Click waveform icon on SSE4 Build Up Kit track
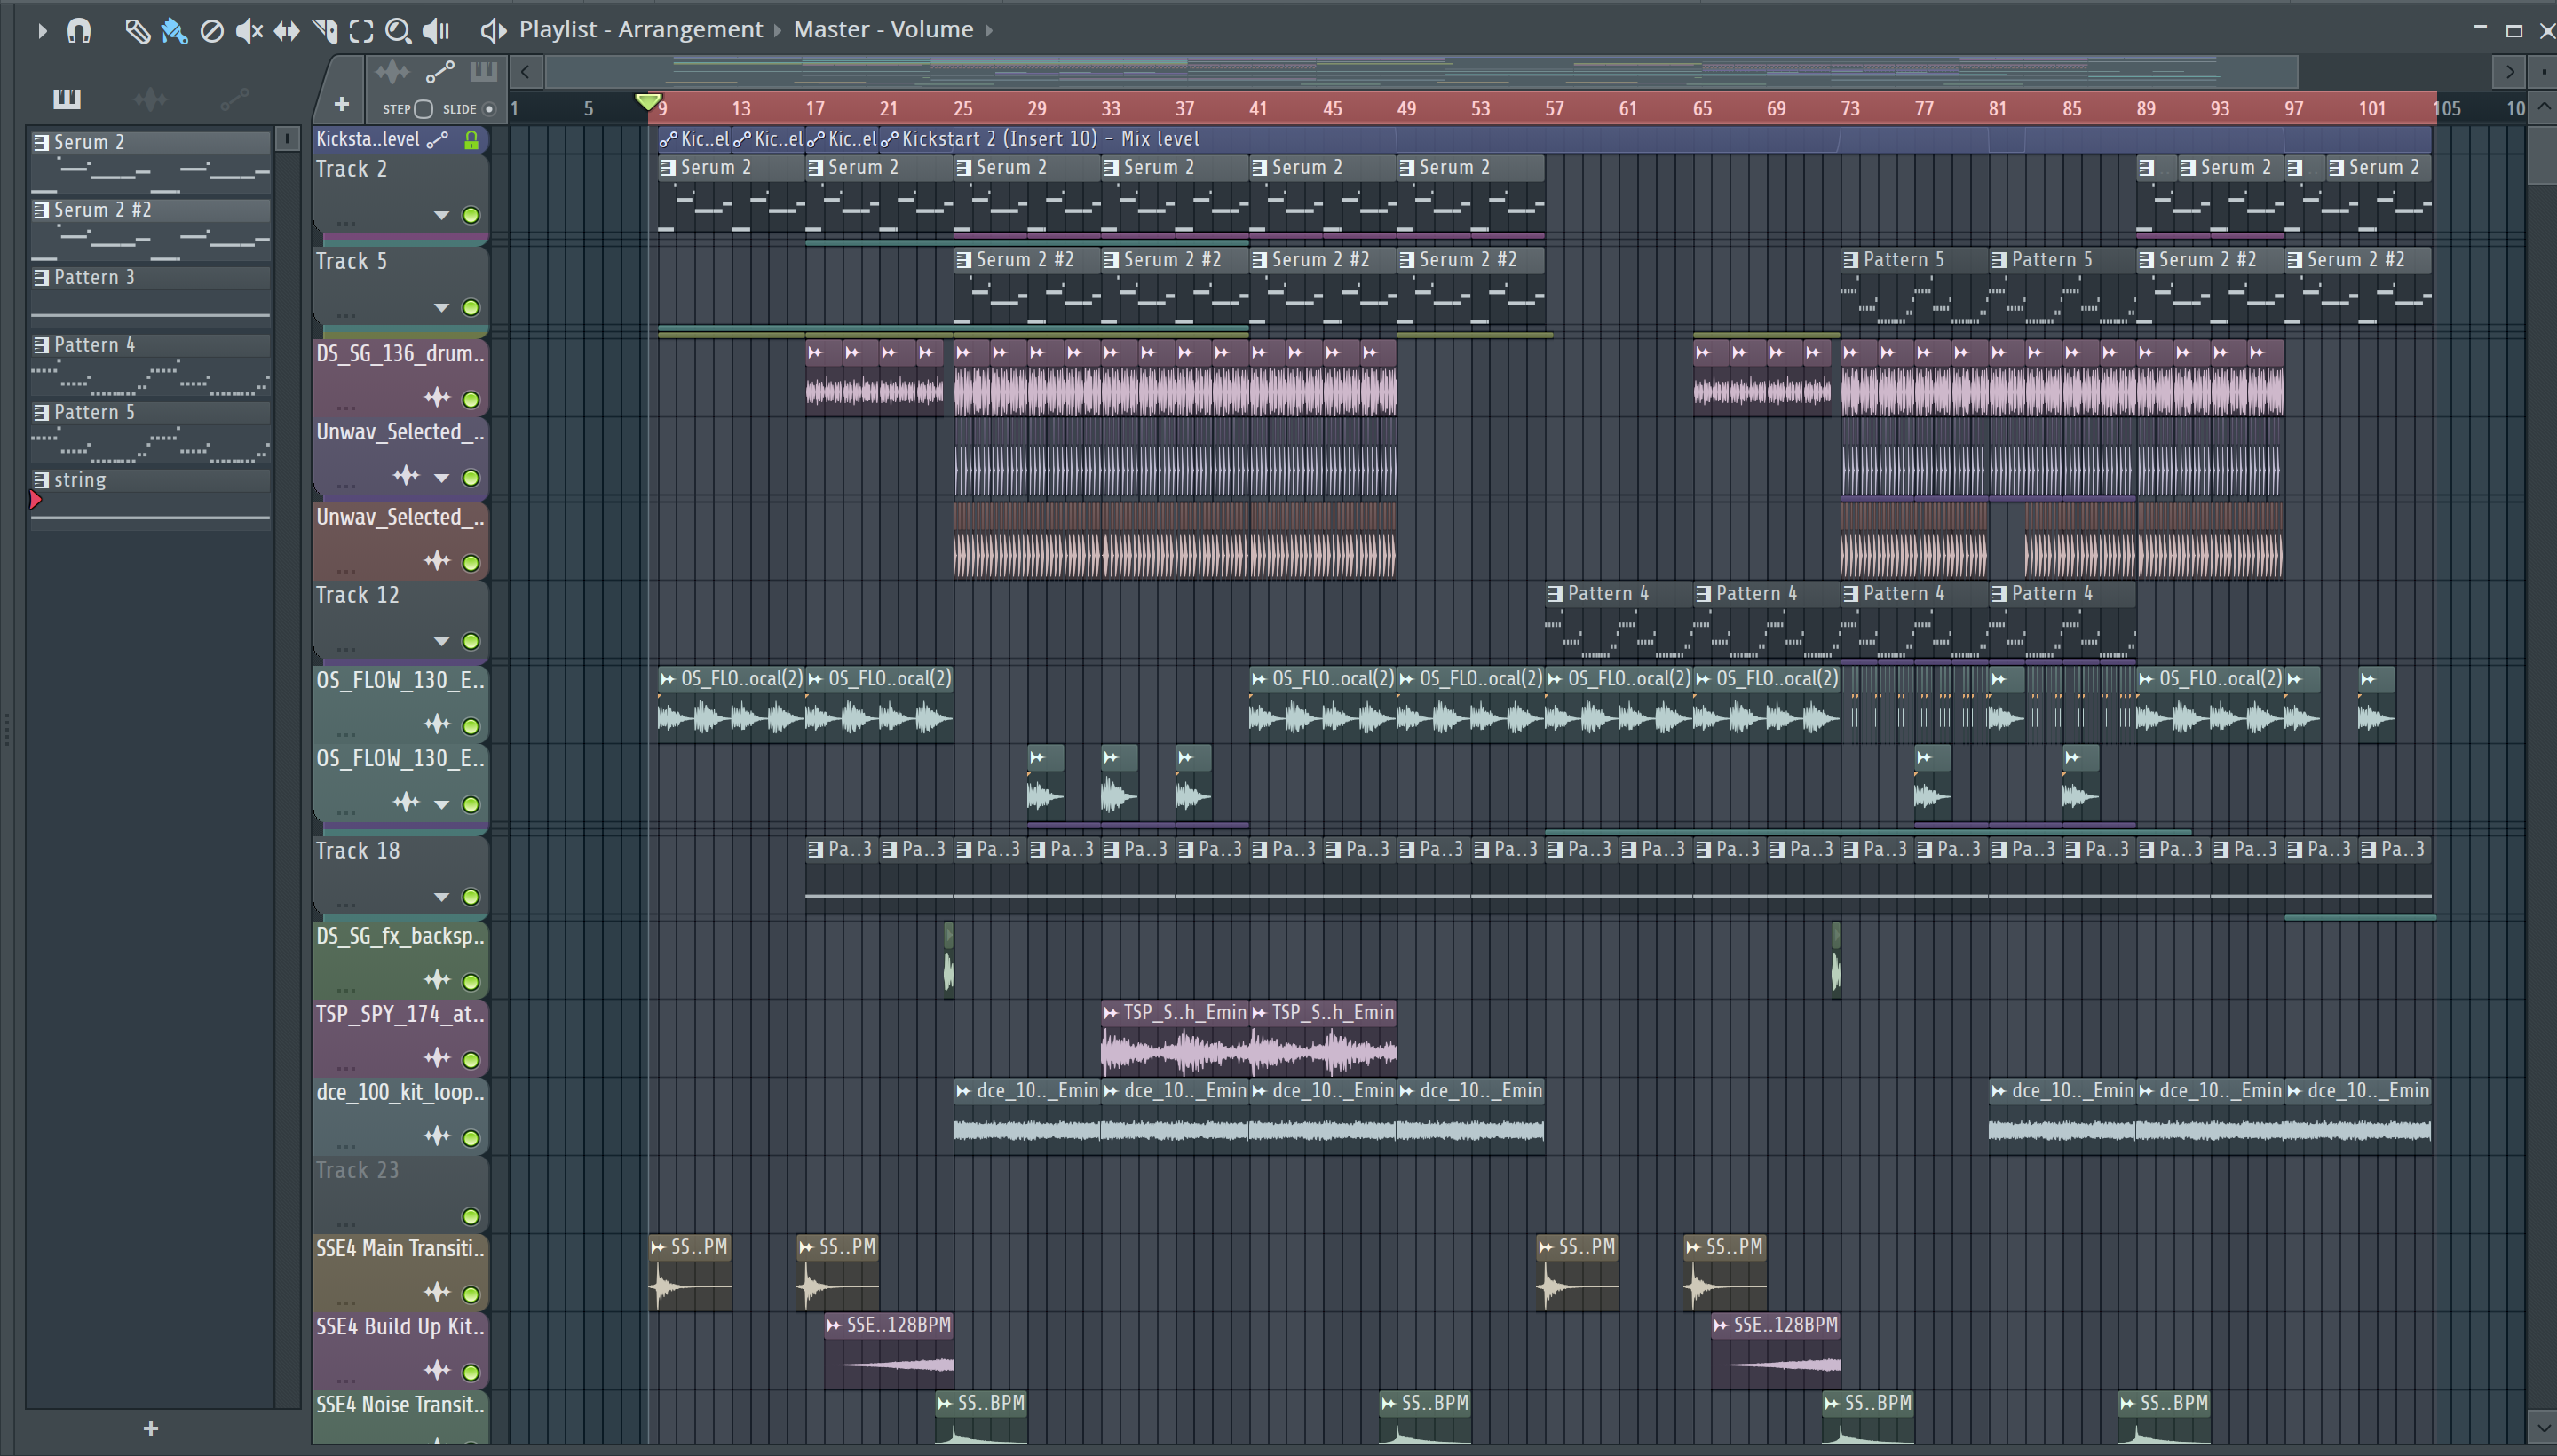The image size is (2557, 1456). (437, 1371)
